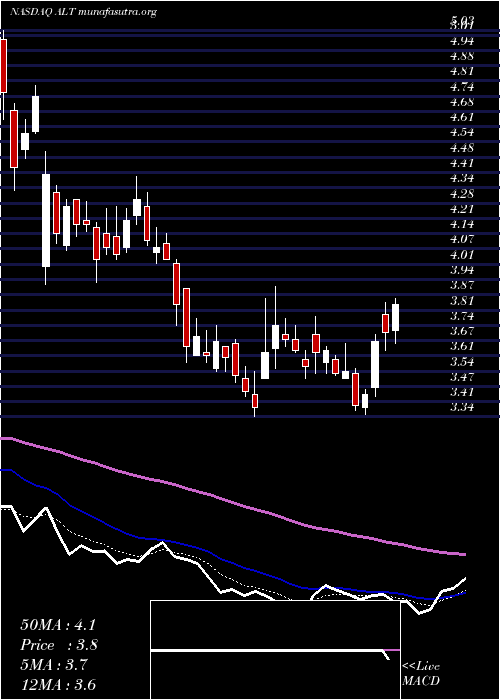500x700 pixels.
Task: Click the <<Live MACD label
Action: [x=421, y=674]
